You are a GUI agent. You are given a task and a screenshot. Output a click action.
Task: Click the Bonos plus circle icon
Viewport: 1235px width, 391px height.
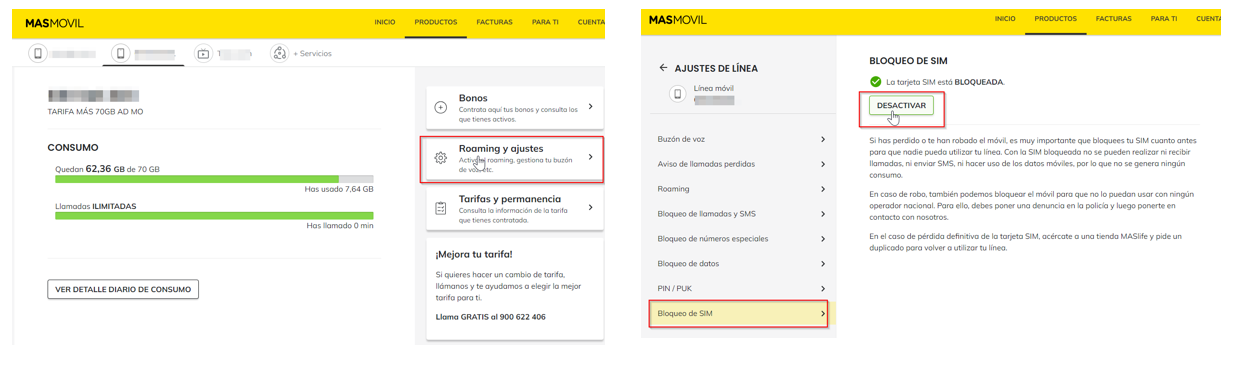click(441, 107)
